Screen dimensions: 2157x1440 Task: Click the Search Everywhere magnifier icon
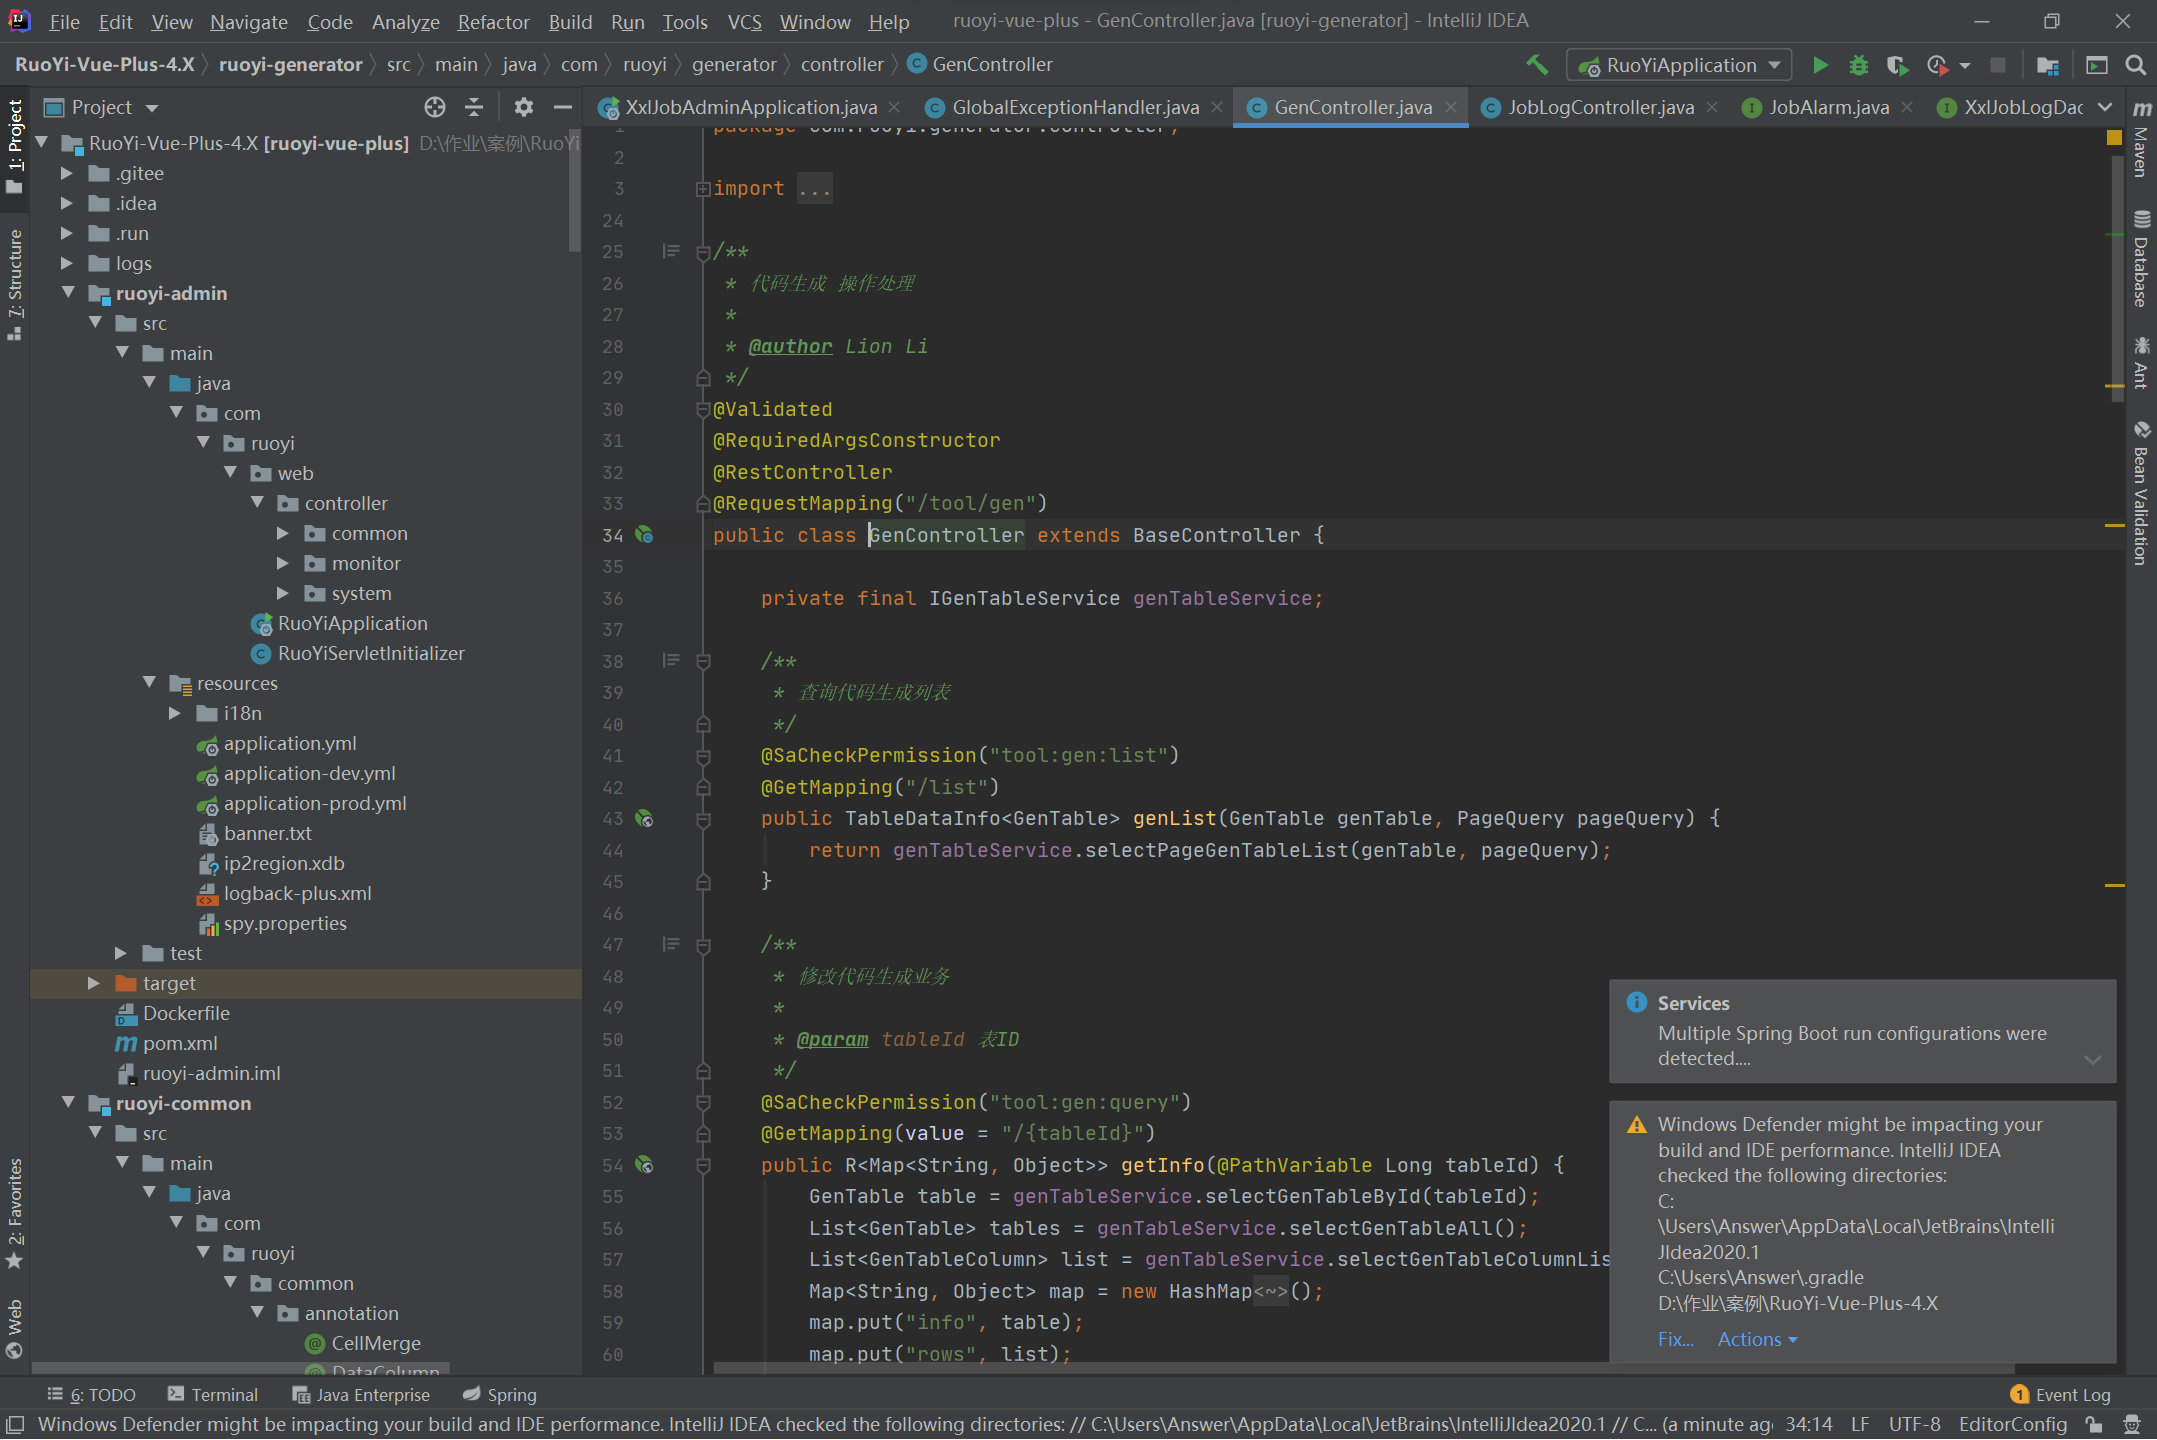pyautogui.click(x=2135, y=65)
